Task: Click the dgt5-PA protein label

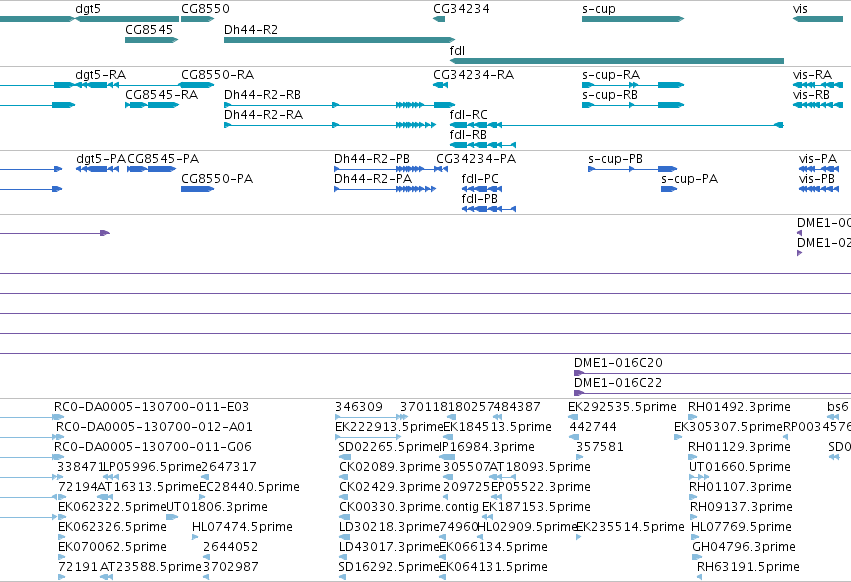Action: click(101, 159)
